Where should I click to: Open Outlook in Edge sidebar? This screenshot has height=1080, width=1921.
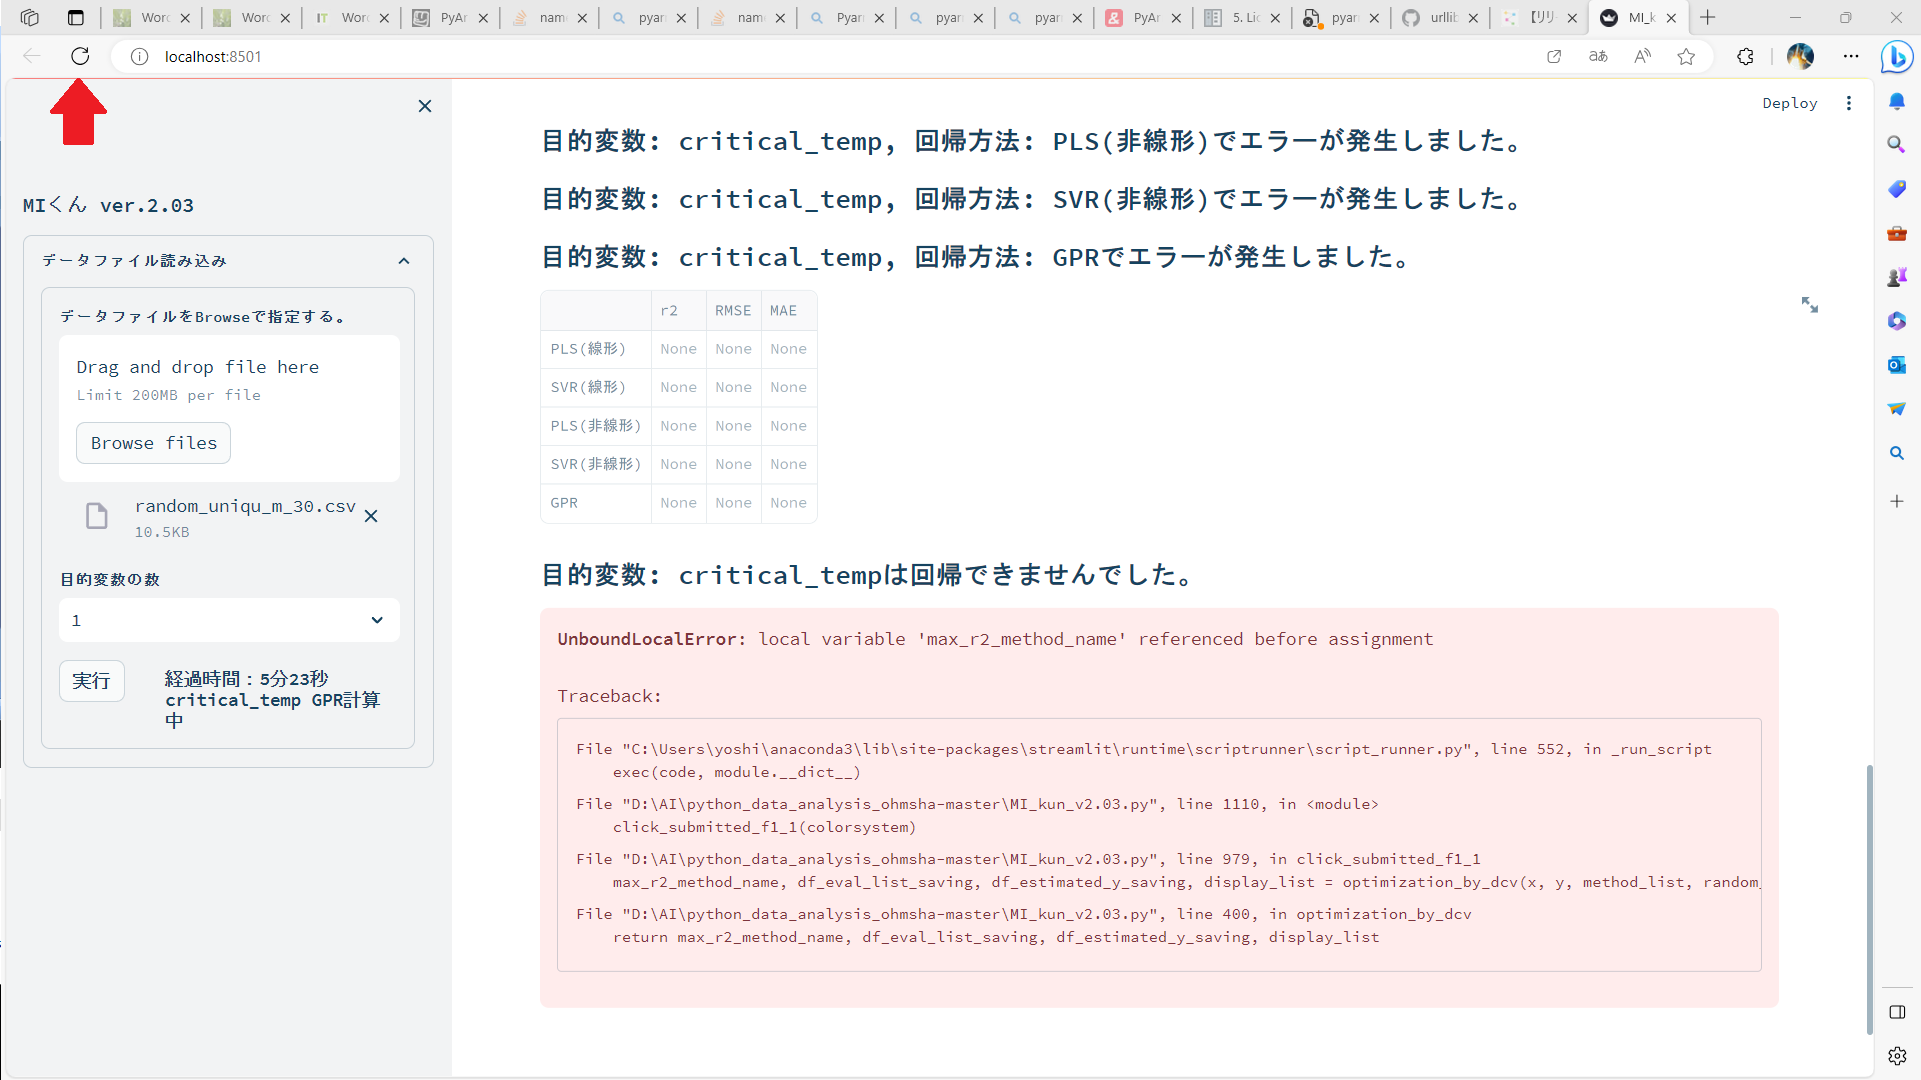click(x=1896, y=365)
